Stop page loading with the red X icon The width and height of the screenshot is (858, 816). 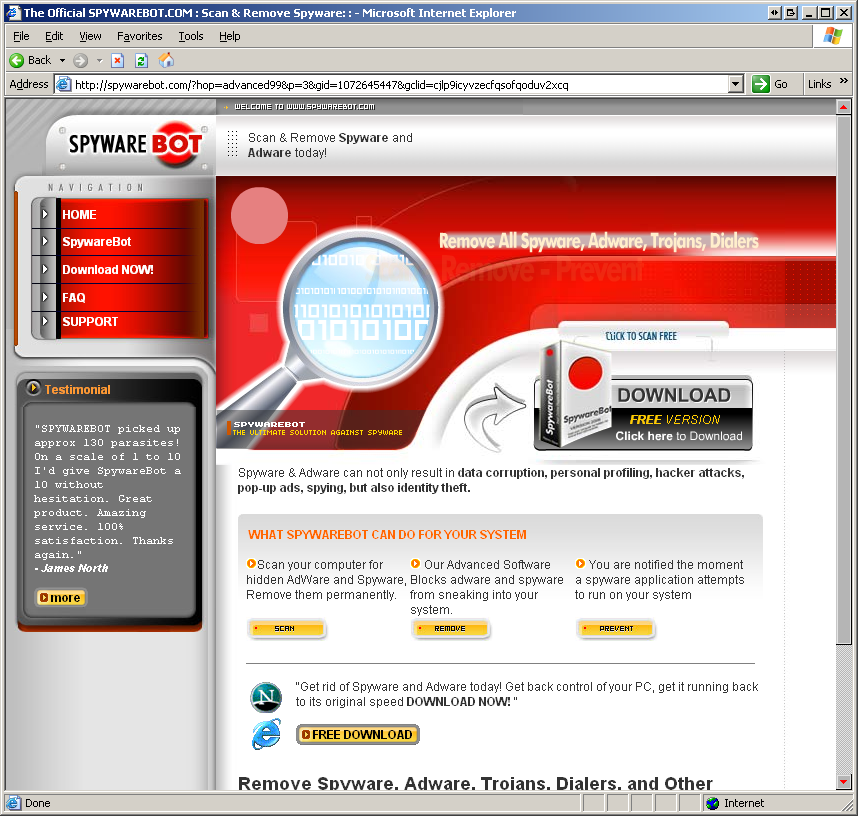click(x=118, y=60)
